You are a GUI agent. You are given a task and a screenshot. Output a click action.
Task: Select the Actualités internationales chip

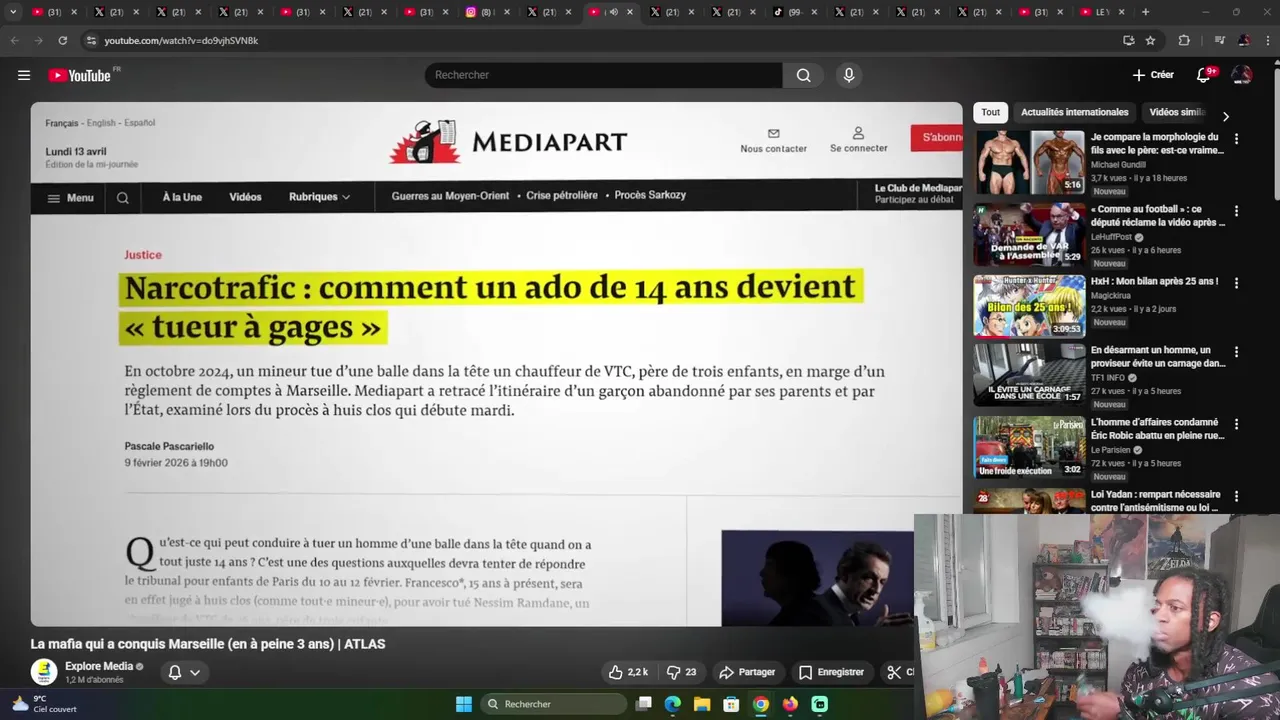point(1074,112)
